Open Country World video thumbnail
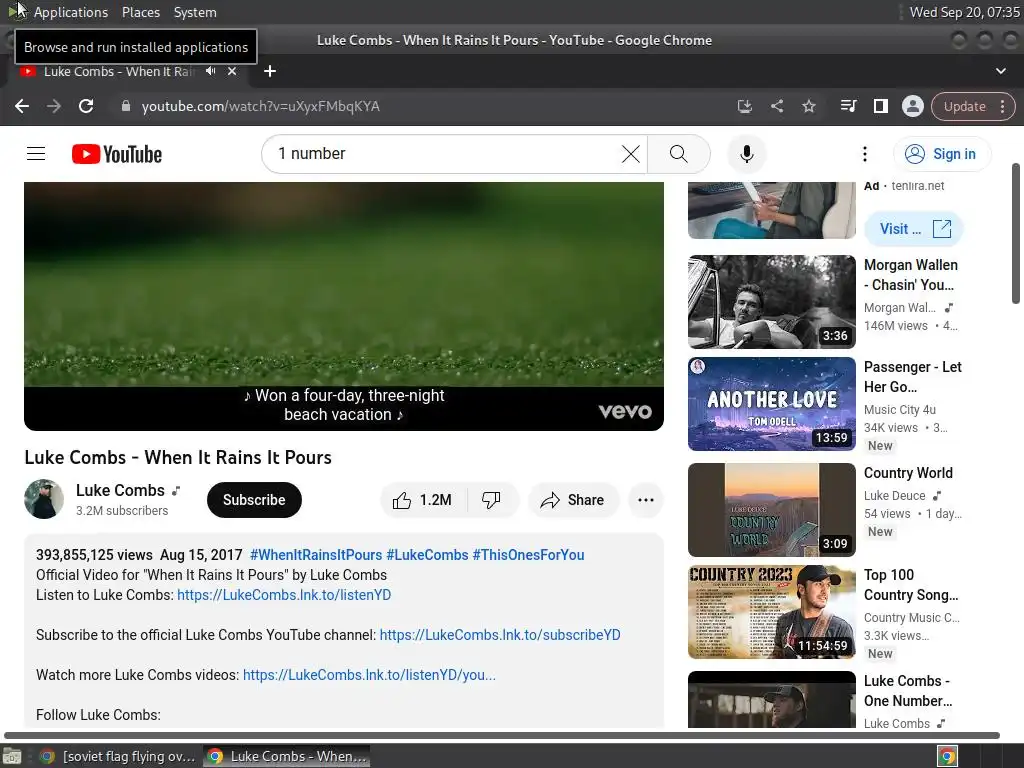Image resolution: width=1024 pixels, height=768 pixels. [x=771, y=510]
